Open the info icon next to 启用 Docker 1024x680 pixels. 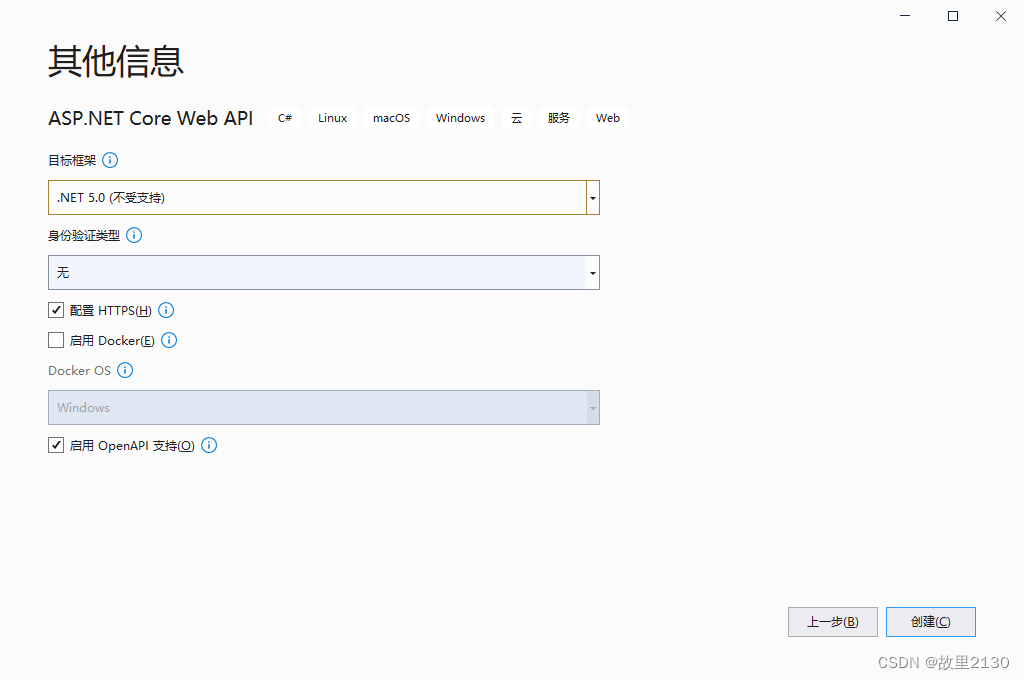[169, 340]
